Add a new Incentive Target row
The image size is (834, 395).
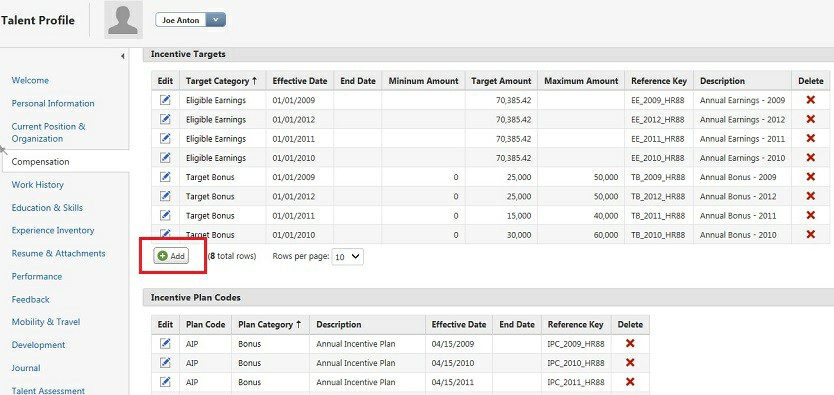171,256
